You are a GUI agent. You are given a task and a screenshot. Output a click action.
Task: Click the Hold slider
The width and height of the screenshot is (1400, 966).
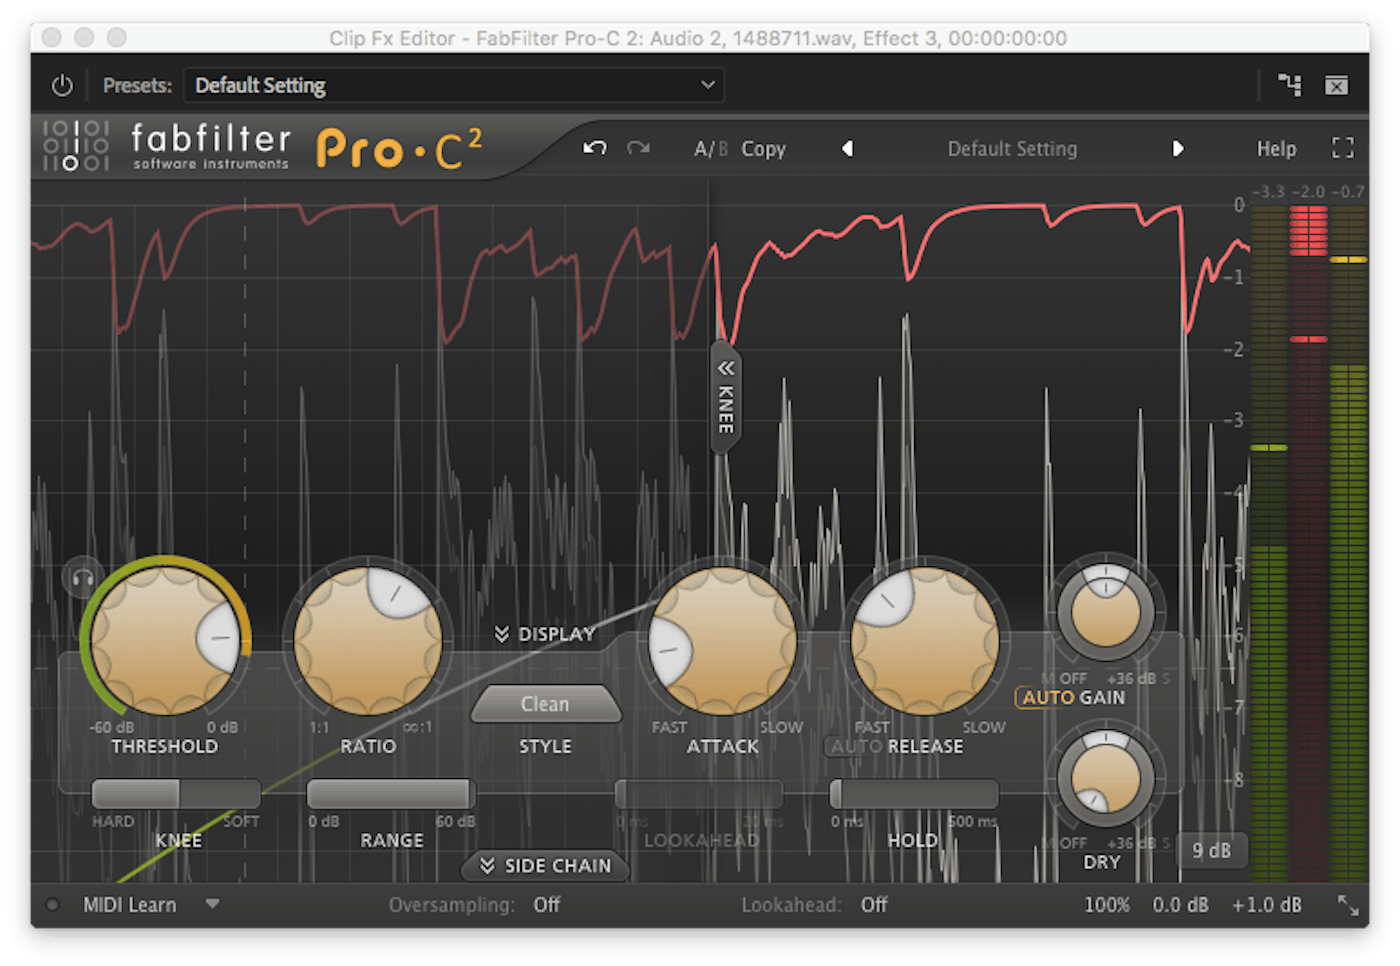tap(914, 794)
